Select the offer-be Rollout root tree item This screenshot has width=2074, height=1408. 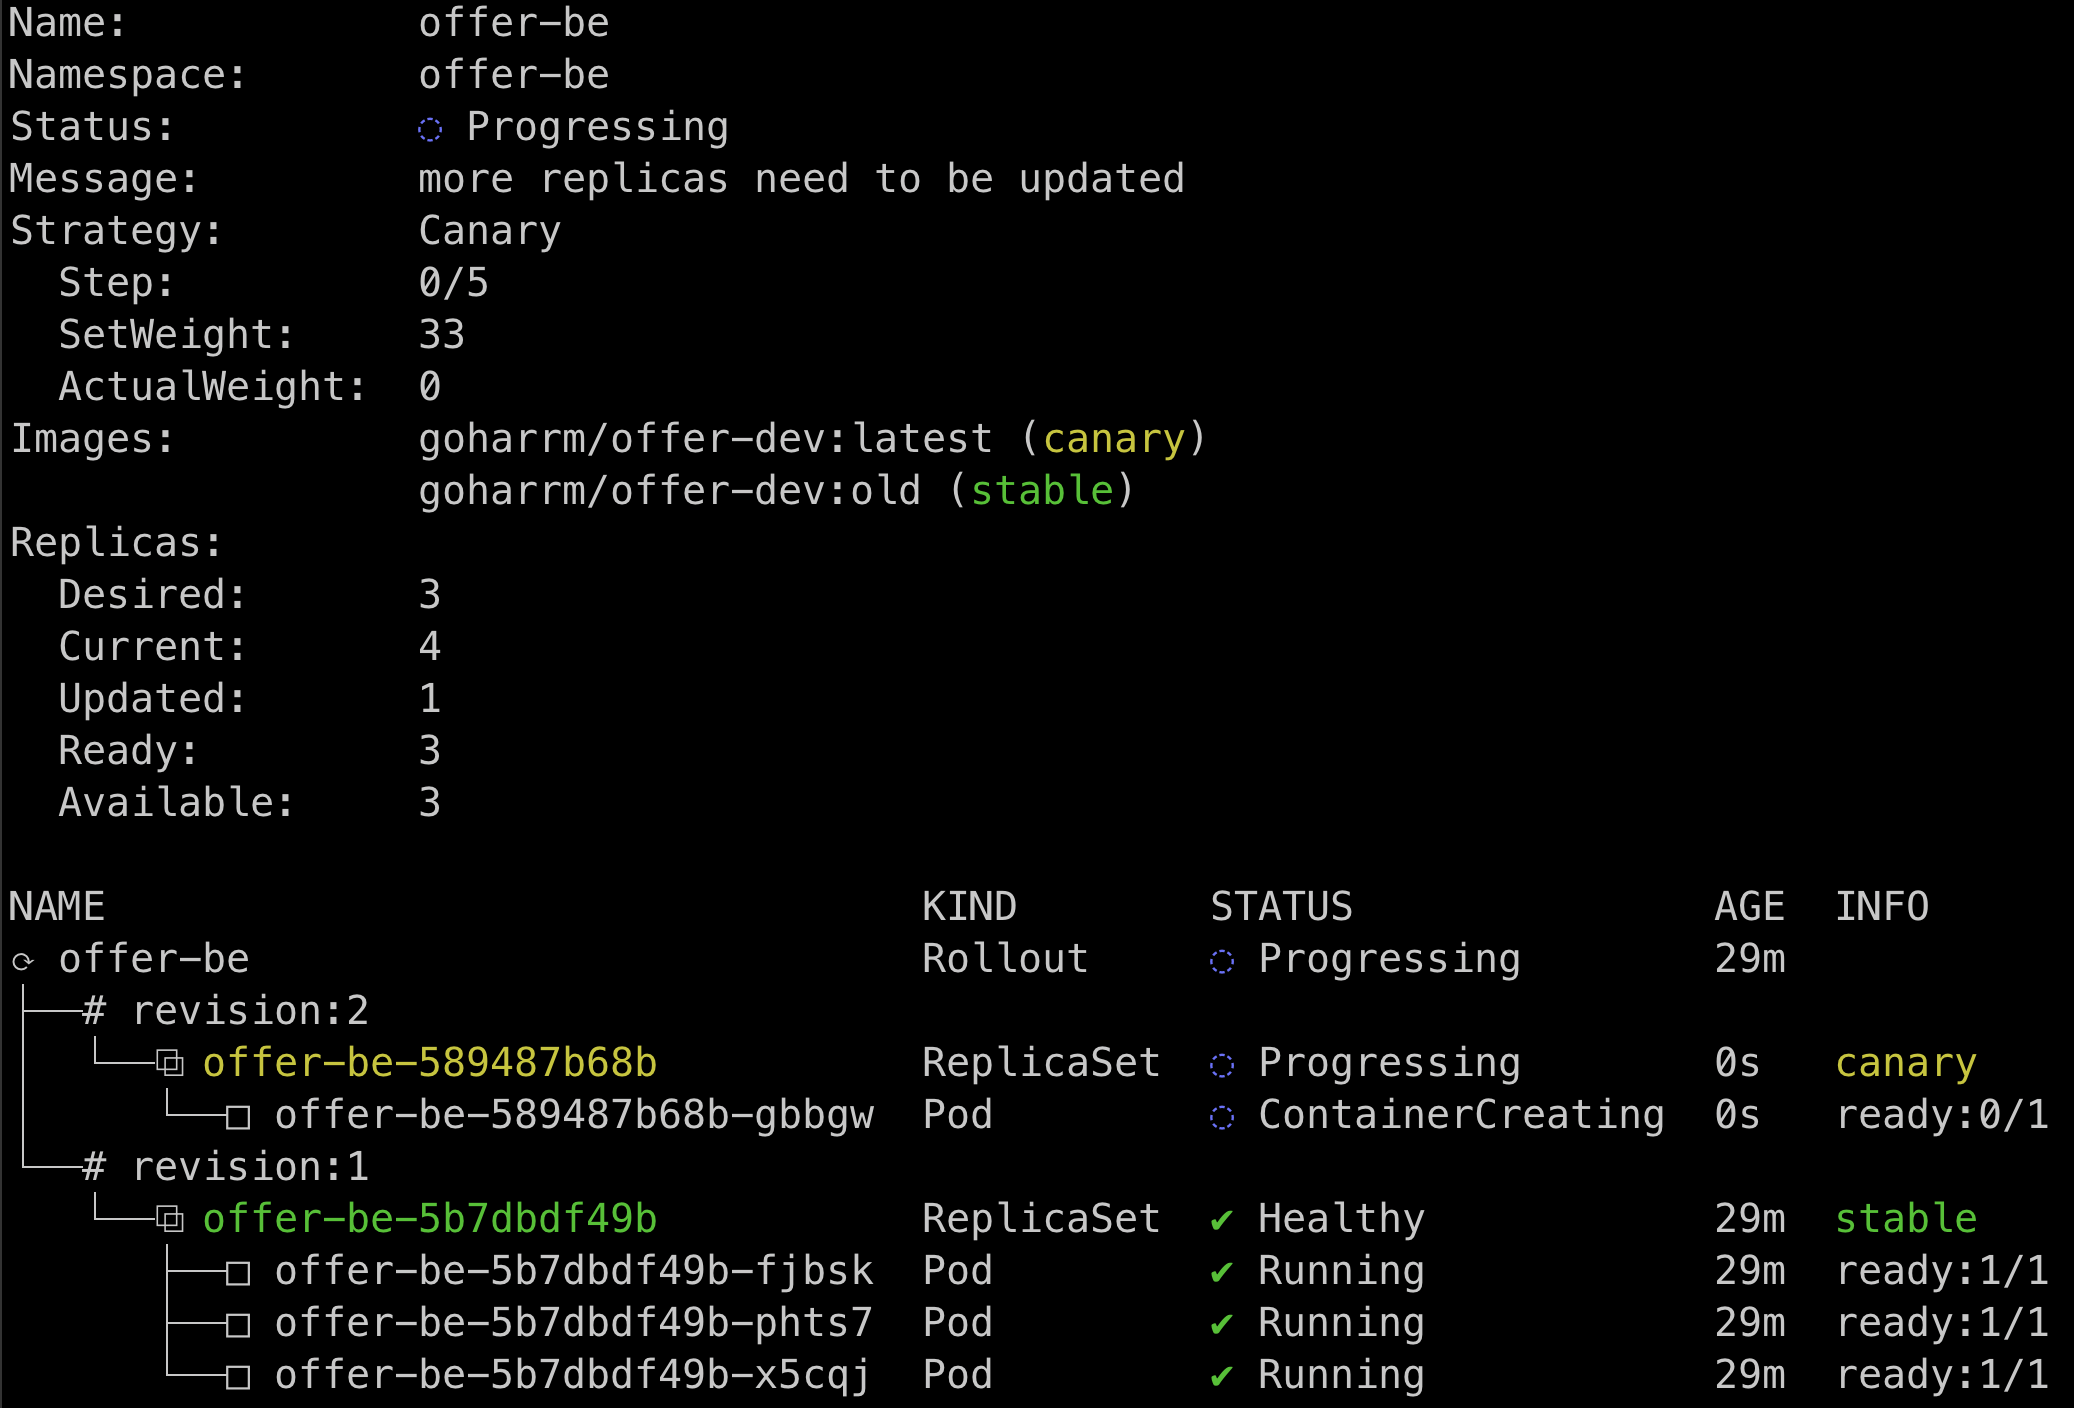pos(153,959)
